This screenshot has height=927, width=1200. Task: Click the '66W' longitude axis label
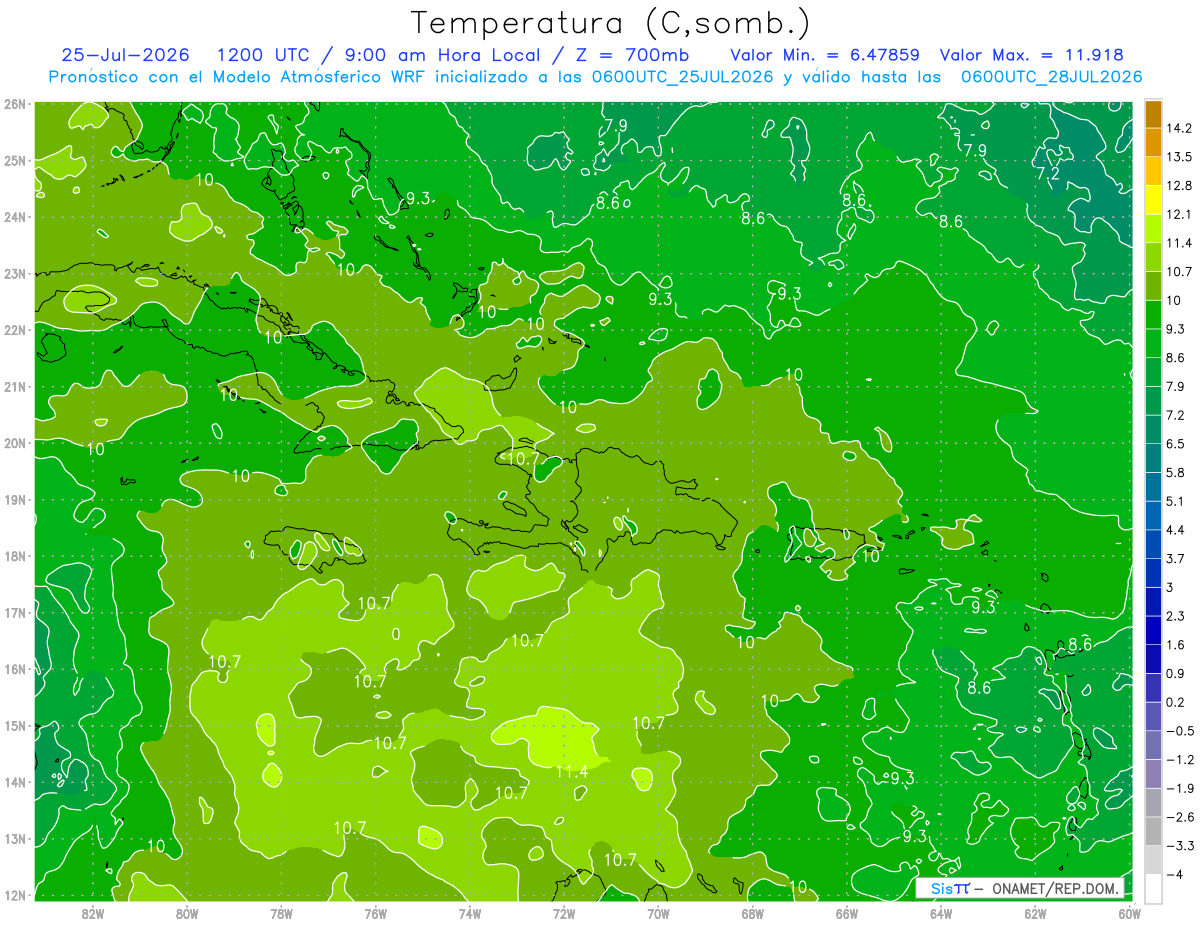pyautogui.click(x=847, y=913)
